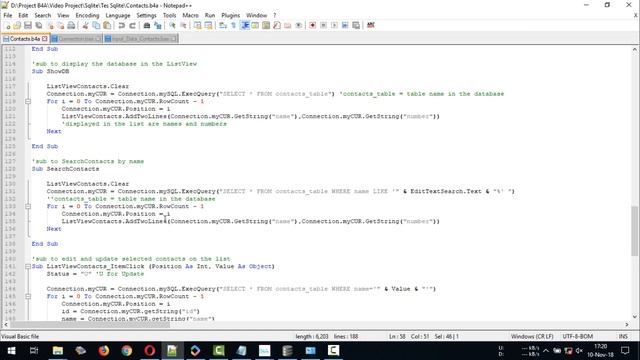
Task: Click the Copy toolbar icon
Action: pyautogui.click(x=96, y=25)
